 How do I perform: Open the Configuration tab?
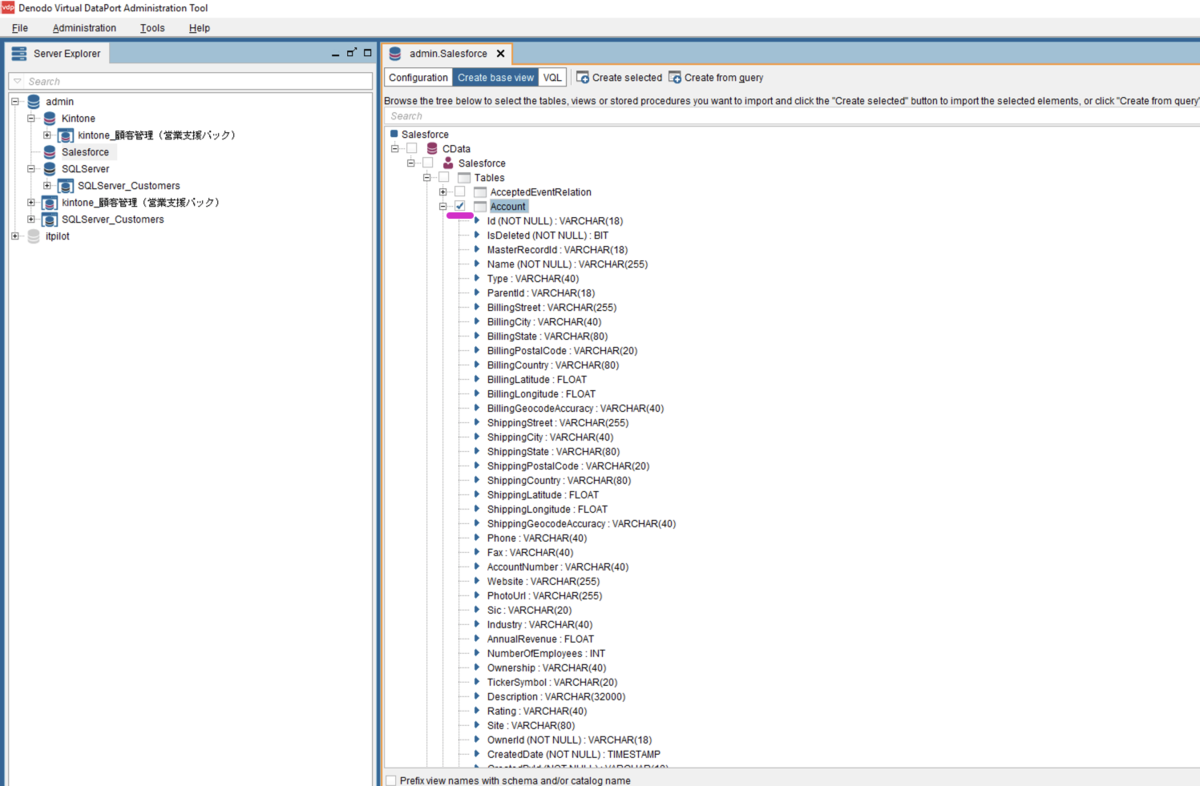[418, 77]
